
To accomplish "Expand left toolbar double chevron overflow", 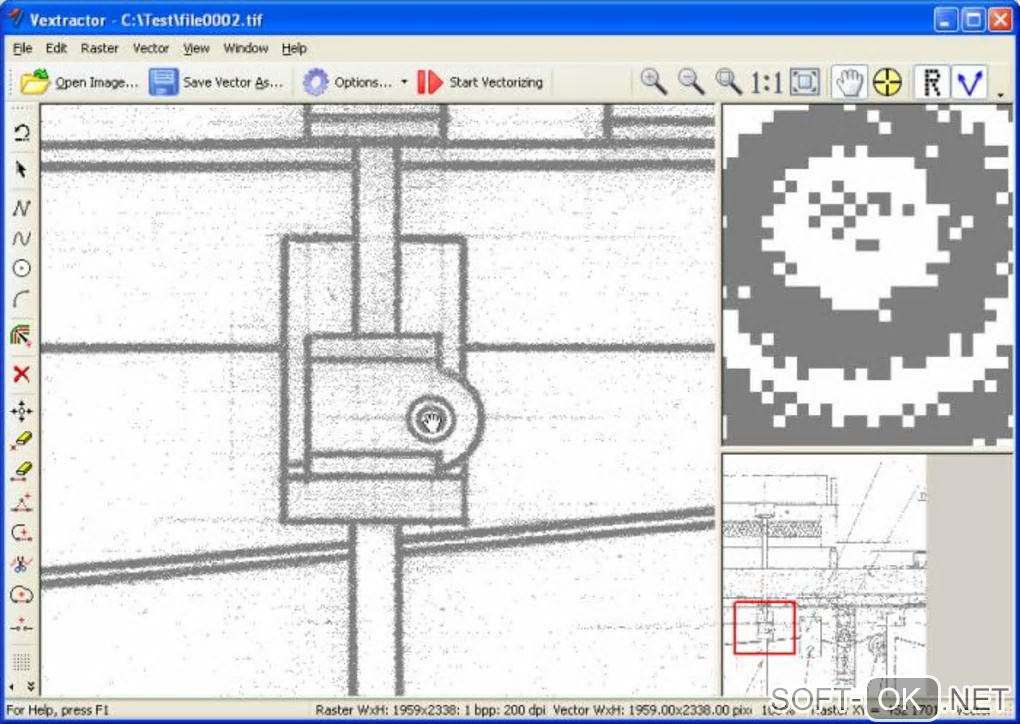I will point(31,686).
